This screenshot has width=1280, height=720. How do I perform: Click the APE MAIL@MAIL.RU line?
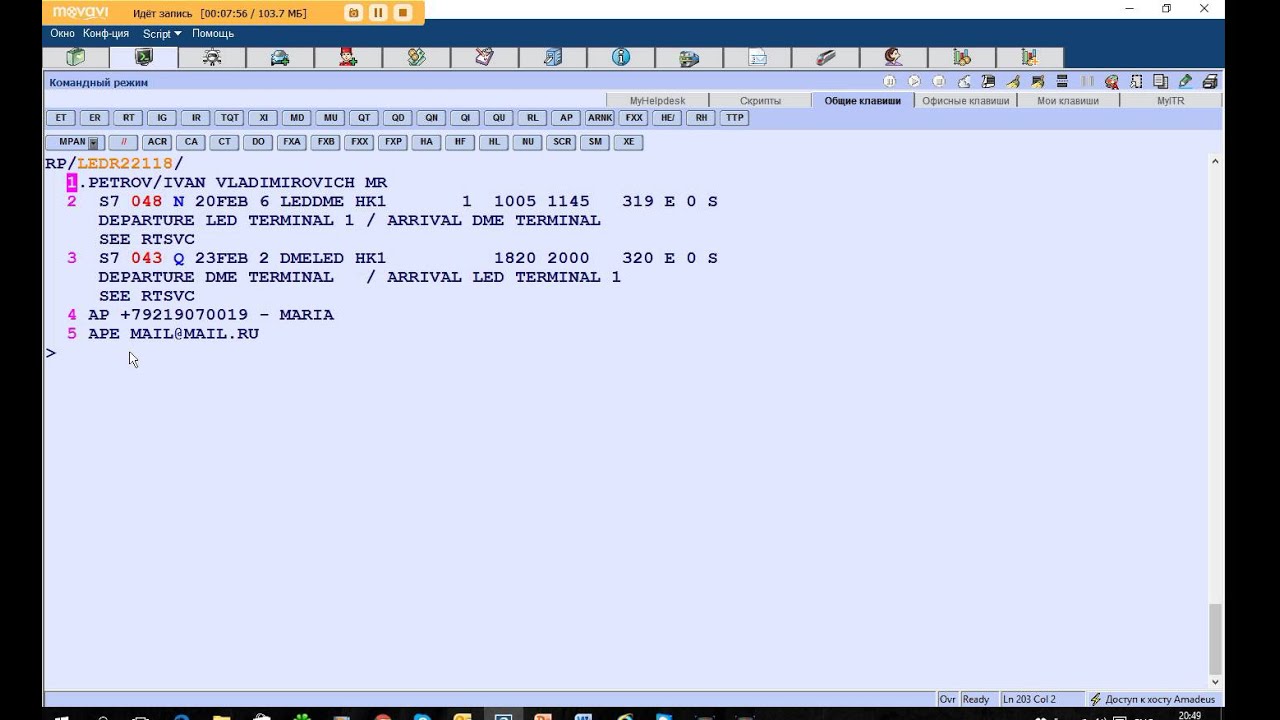point(173,334)
